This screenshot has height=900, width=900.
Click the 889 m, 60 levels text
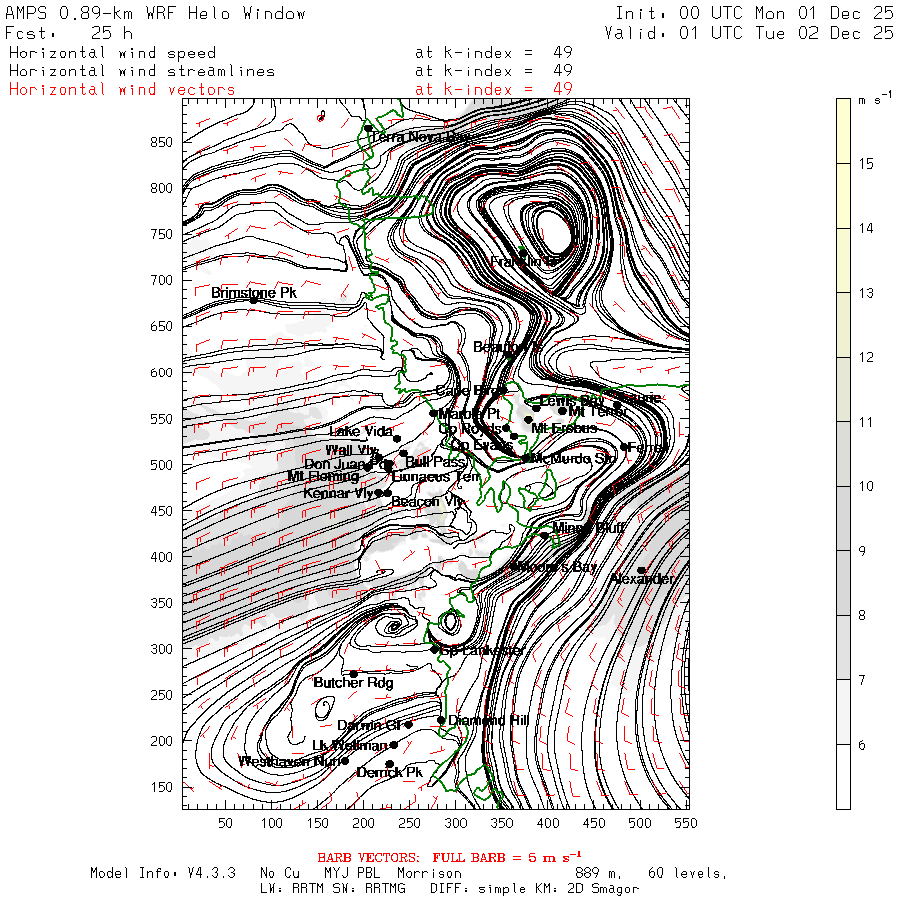[651, 873]
